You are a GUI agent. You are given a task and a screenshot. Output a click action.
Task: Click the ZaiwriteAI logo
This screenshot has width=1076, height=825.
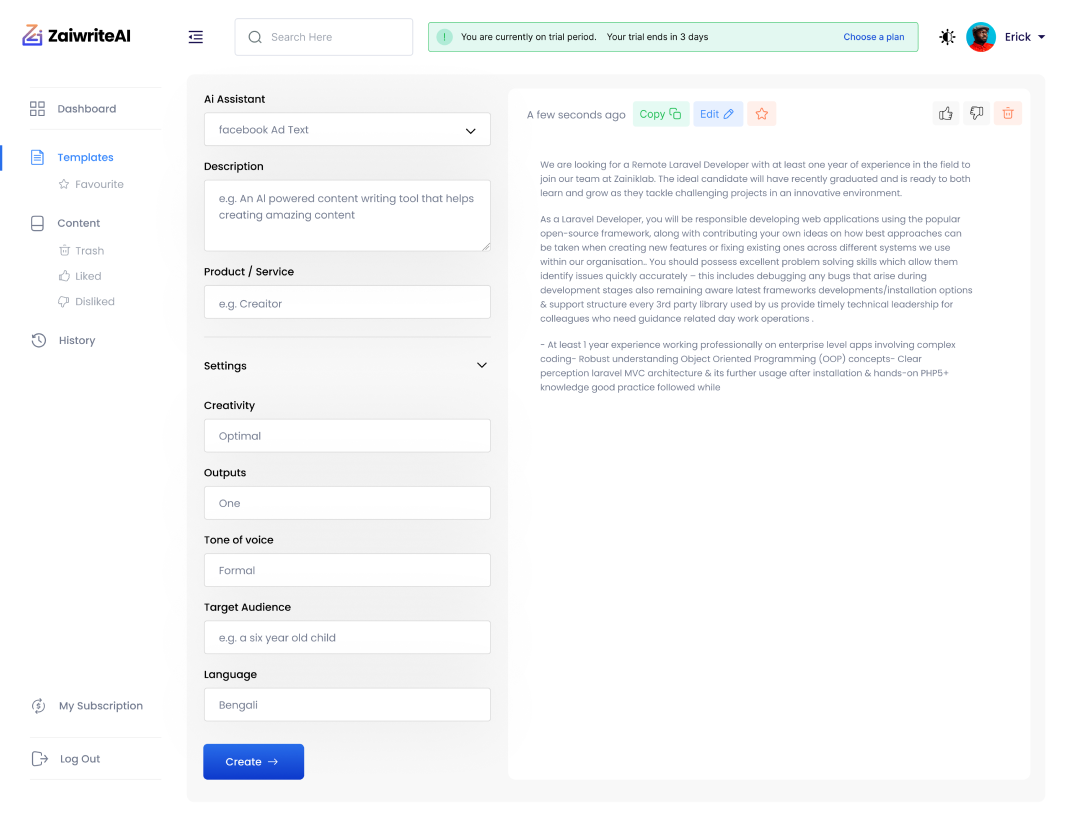pyautogui.click(x=77, y=36)
